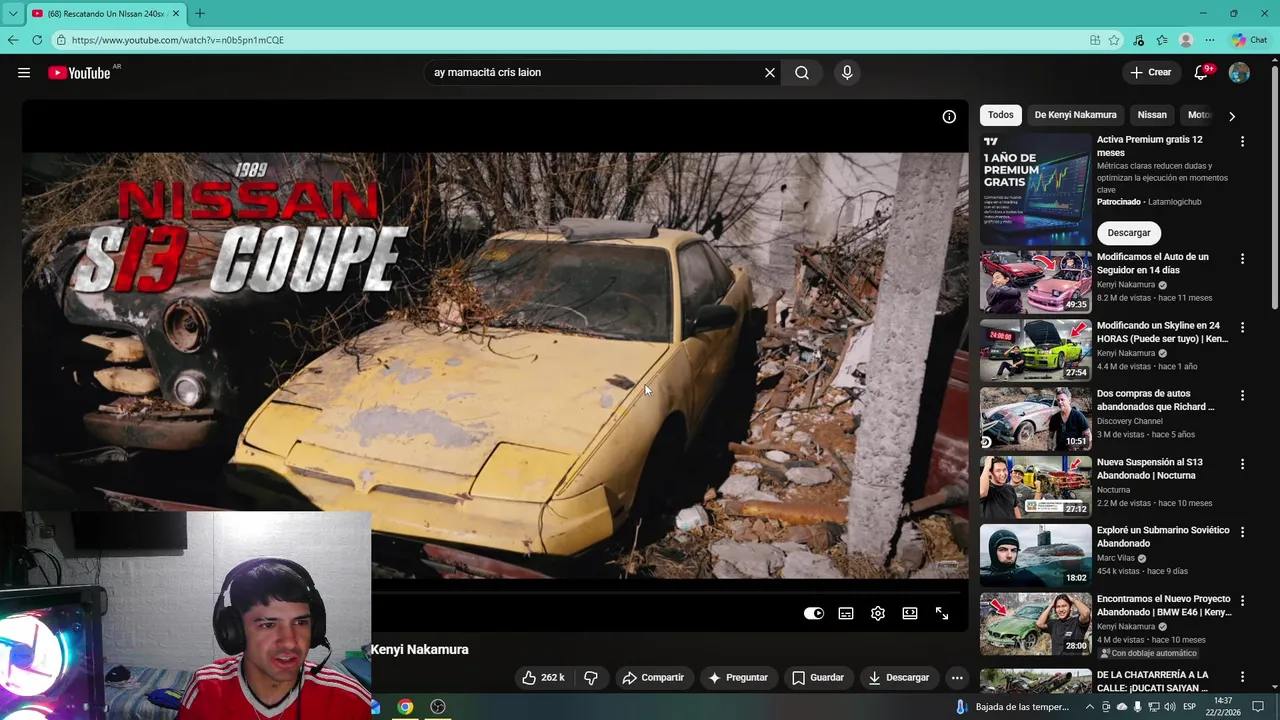The image size is (1280, 720).
Task: Open options for Nueva Suspensión al S13 video
Action: pyautogui.click(x=1242, y=464)
